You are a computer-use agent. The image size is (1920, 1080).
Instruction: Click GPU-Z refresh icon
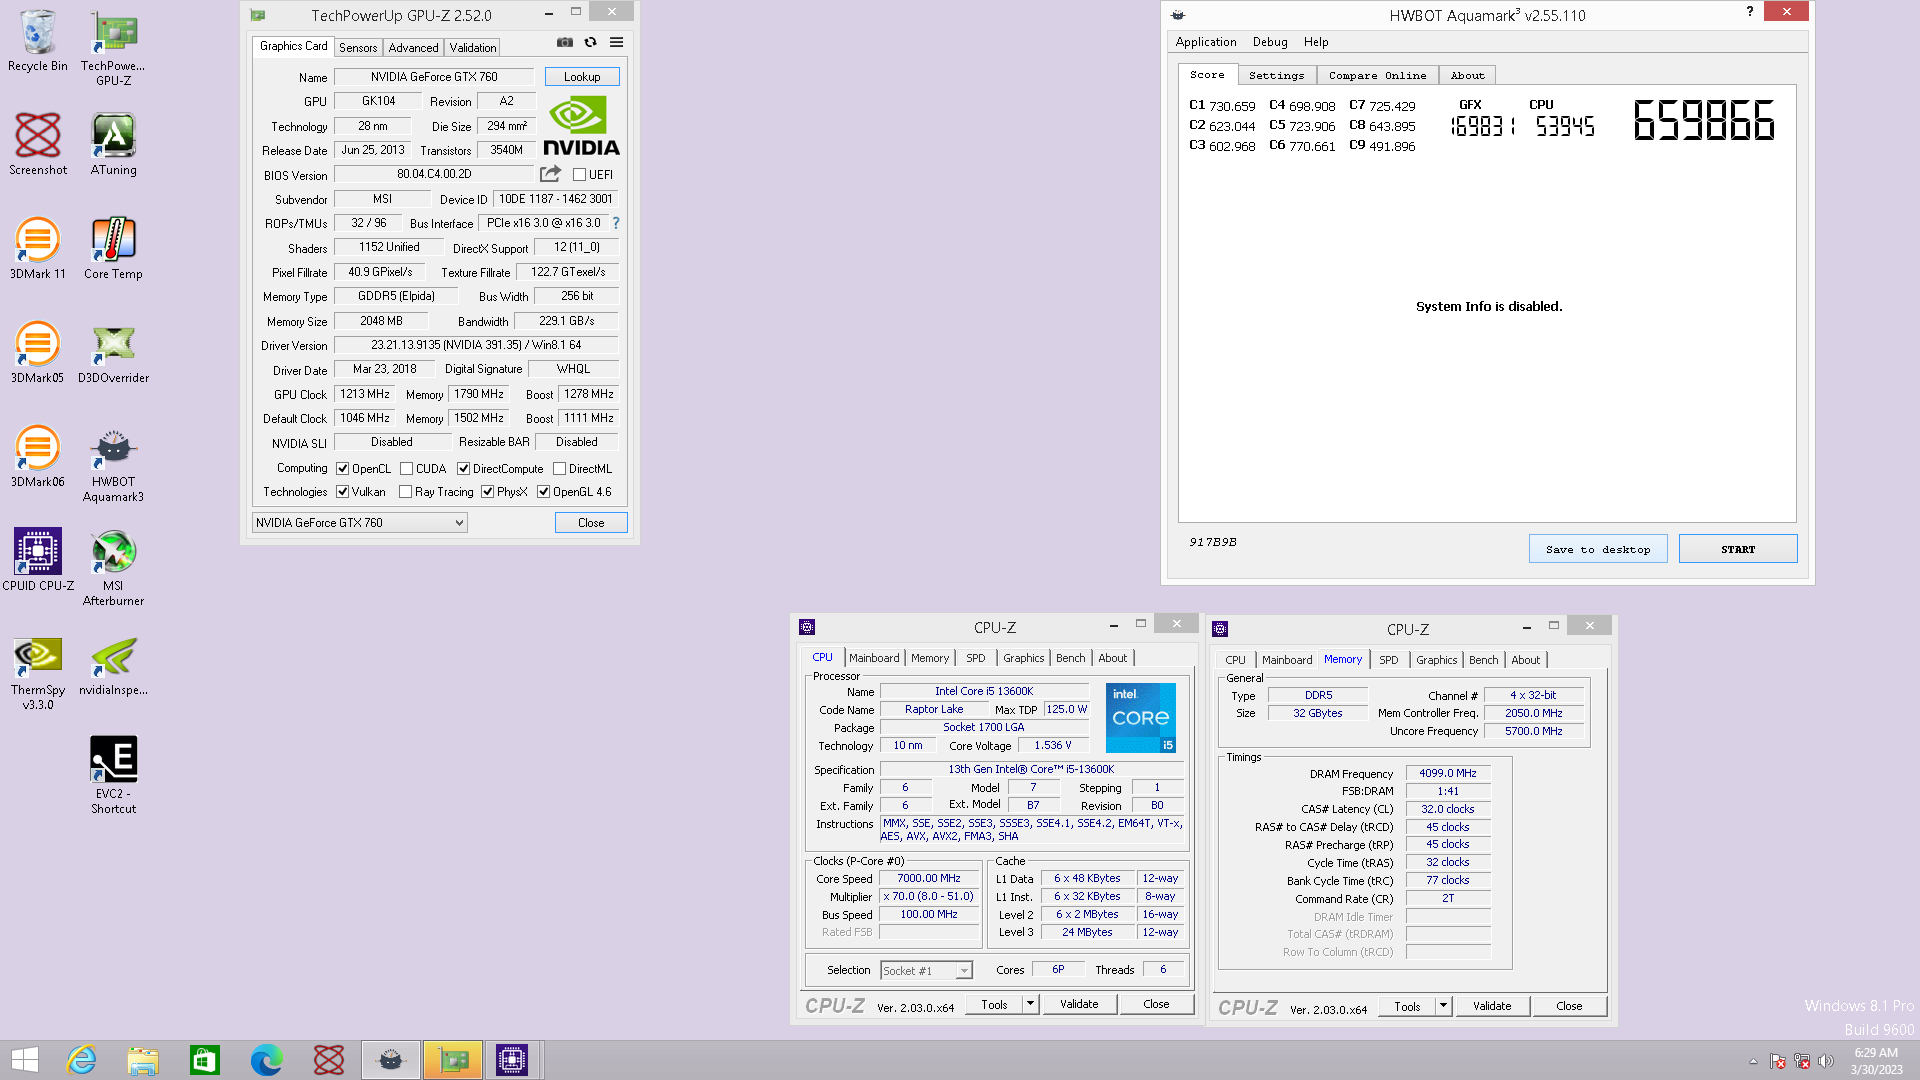tap(591, 42)
